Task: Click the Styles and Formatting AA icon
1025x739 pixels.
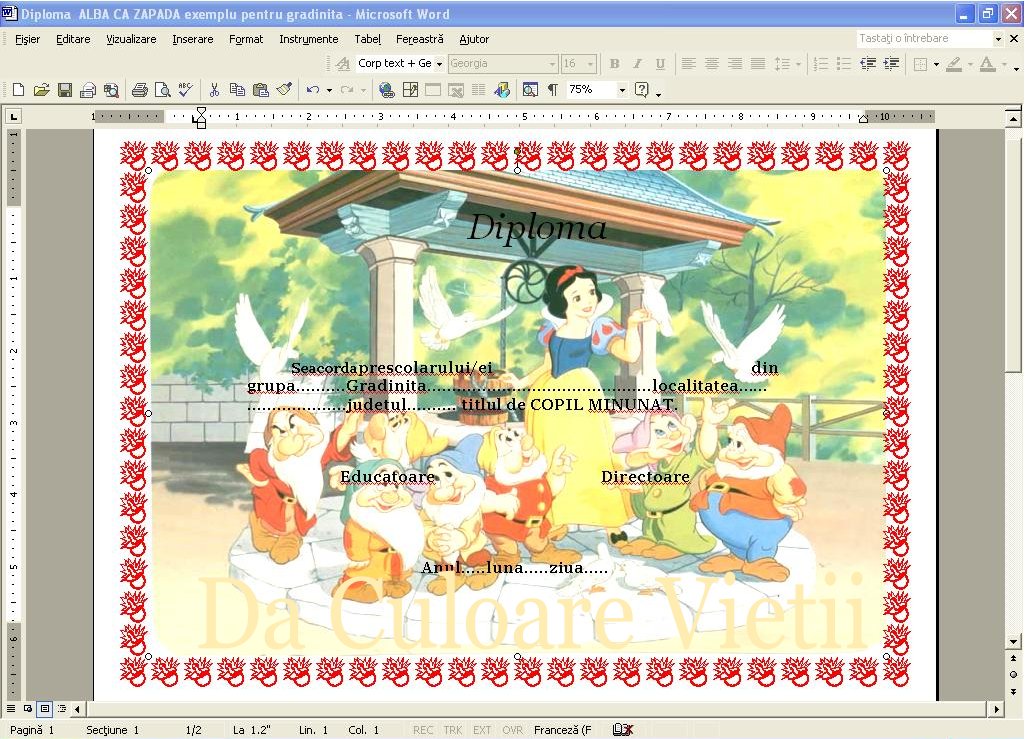Action: (343, 63)
